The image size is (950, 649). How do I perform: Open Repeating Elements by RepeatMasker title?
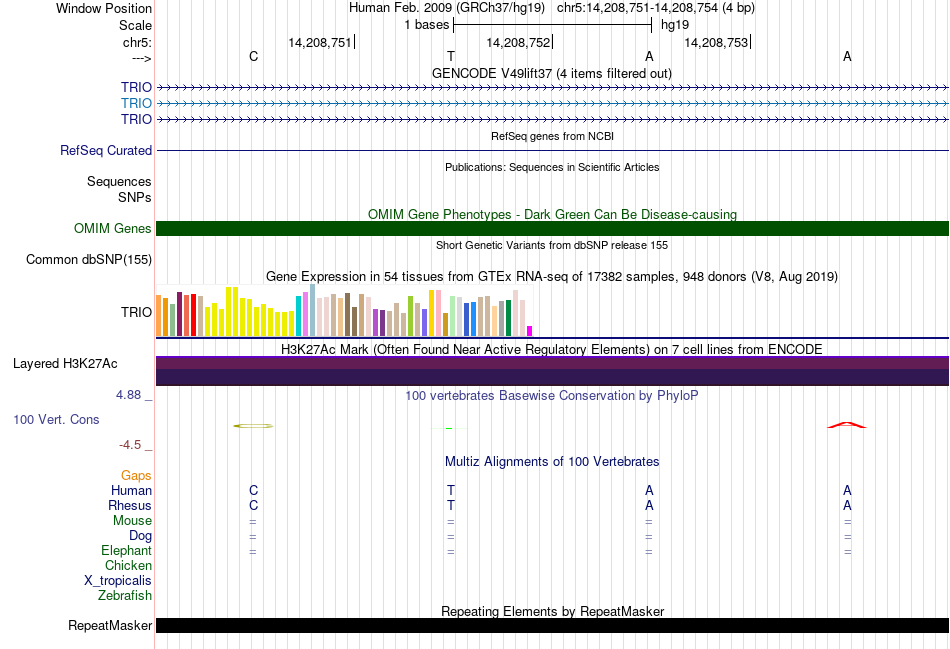(x=552, y=611)
